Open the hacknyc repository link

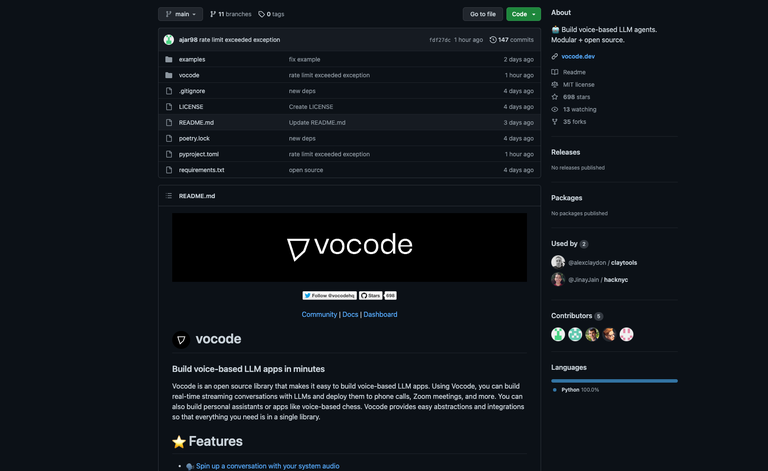pyautogui.click(x=616, y=280)
